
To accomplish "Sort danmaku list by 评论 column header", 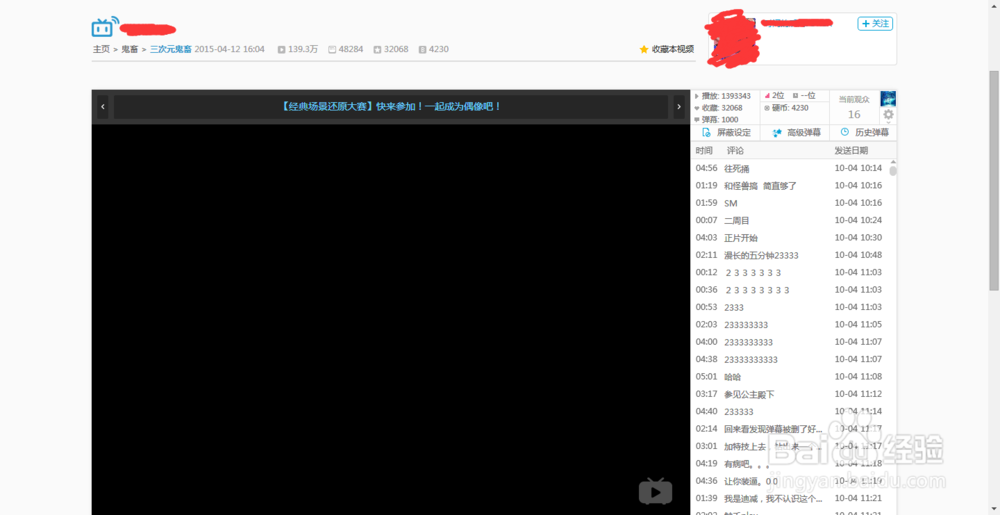I will (735, 150).
